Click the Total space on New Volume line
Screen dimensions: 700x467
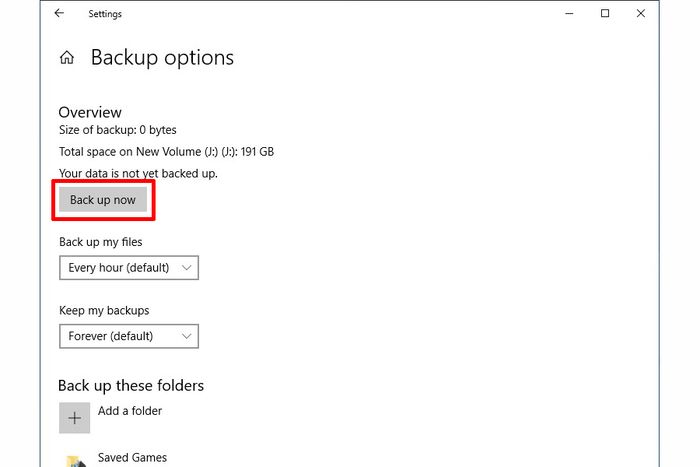(166, 152)
